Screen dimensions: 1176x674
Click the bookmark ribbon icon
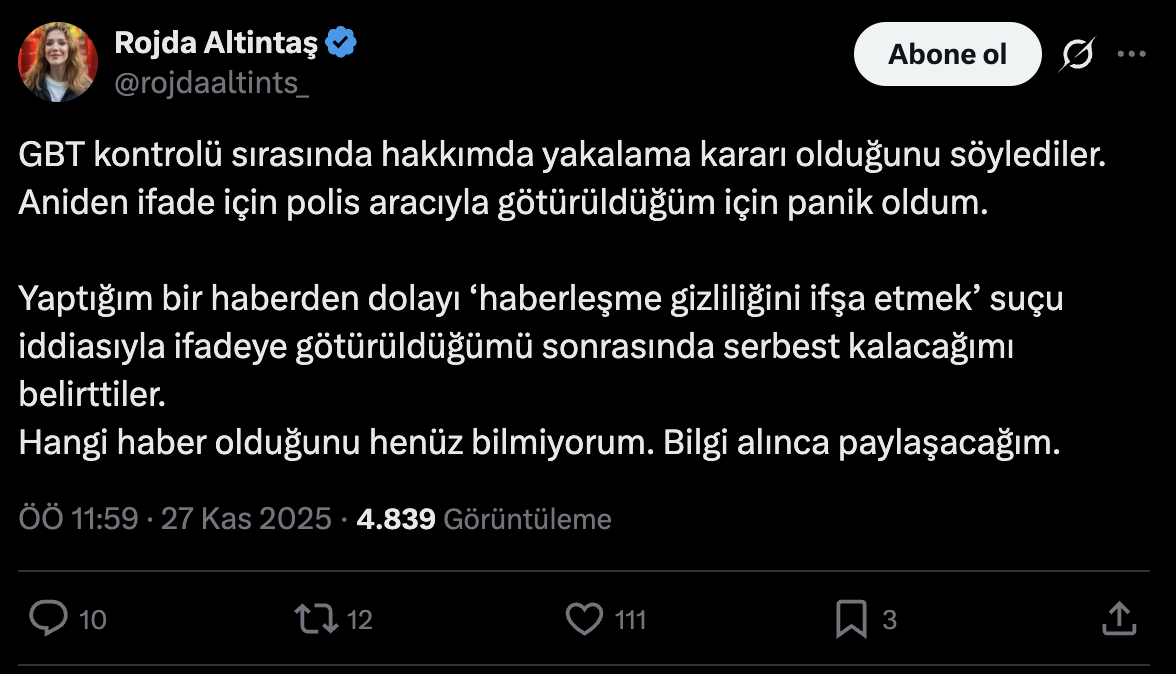851,619
